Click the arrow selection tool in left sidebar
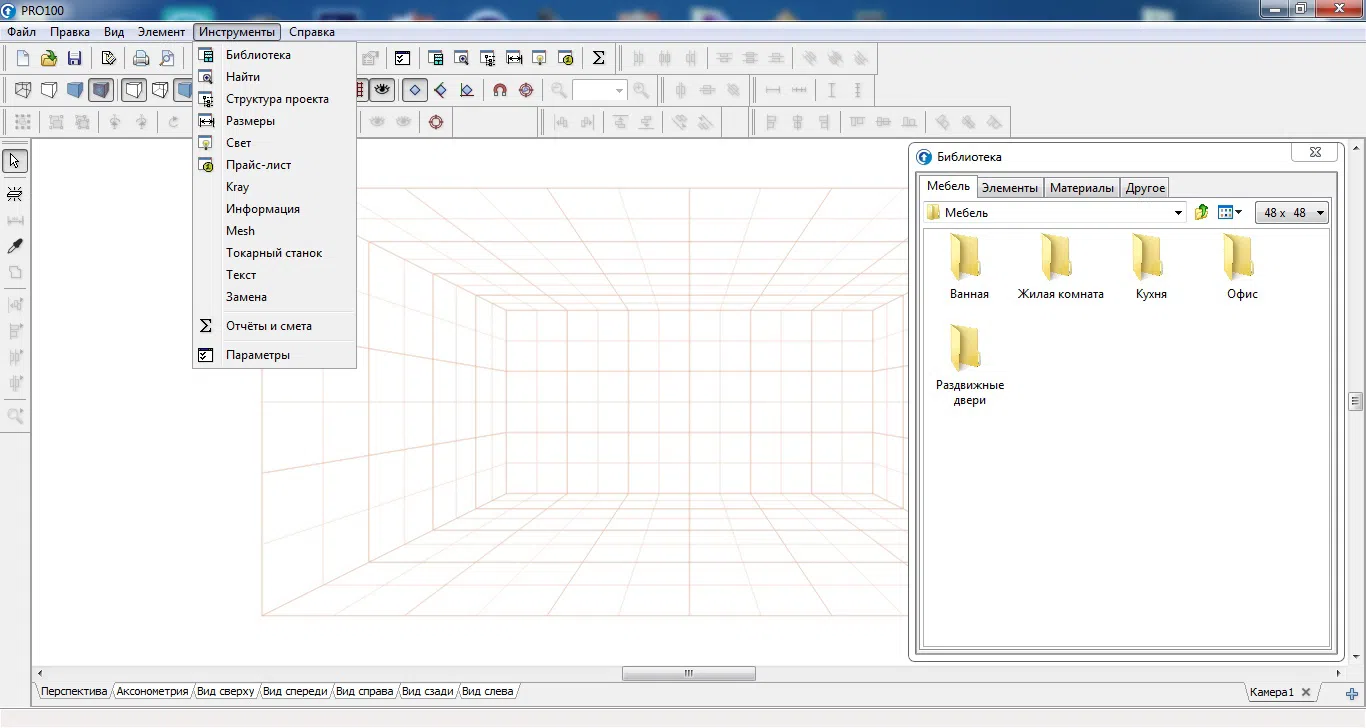This screenshot has width=1366, height=728. [15, 161]
